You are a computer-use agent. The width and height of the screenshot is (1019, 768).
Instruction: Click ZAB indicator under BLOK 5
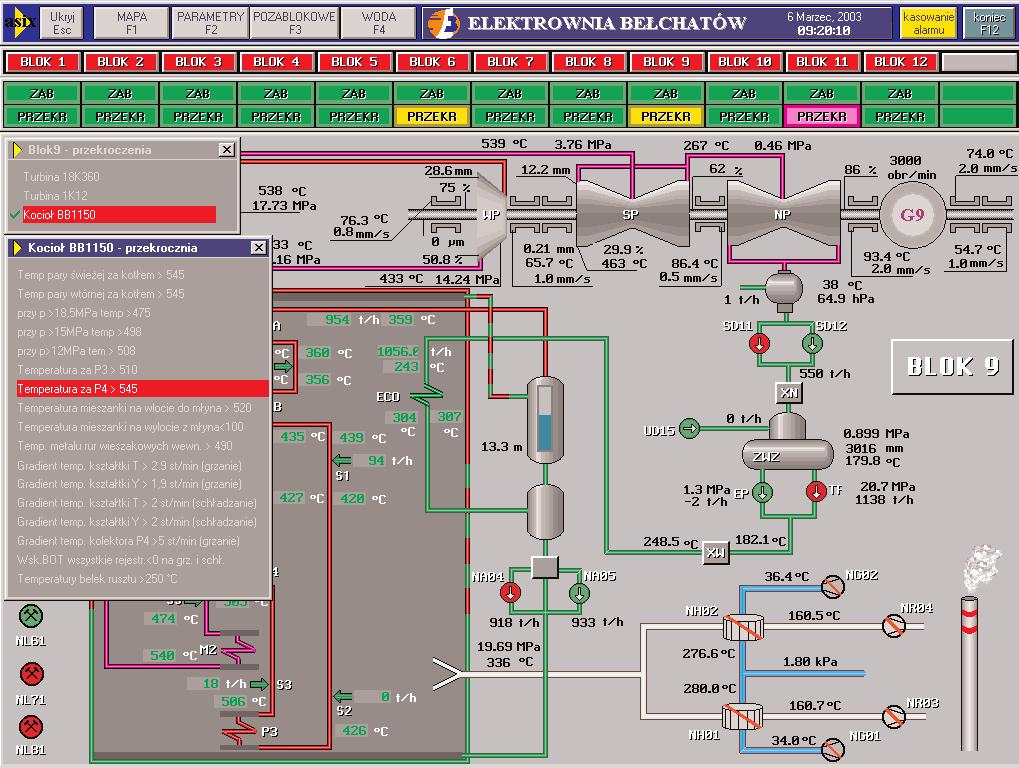(354, 94)
